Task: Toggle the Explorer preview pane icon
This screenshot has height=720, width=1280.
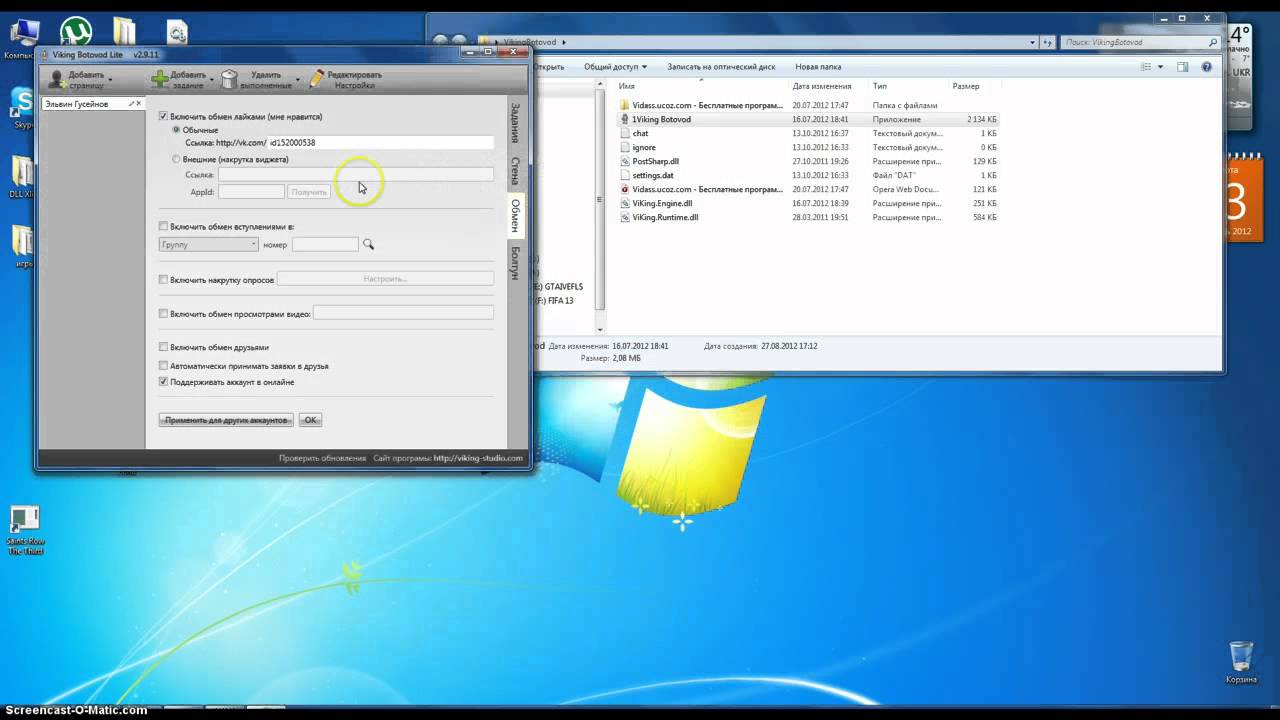Action: point(1182,67)
